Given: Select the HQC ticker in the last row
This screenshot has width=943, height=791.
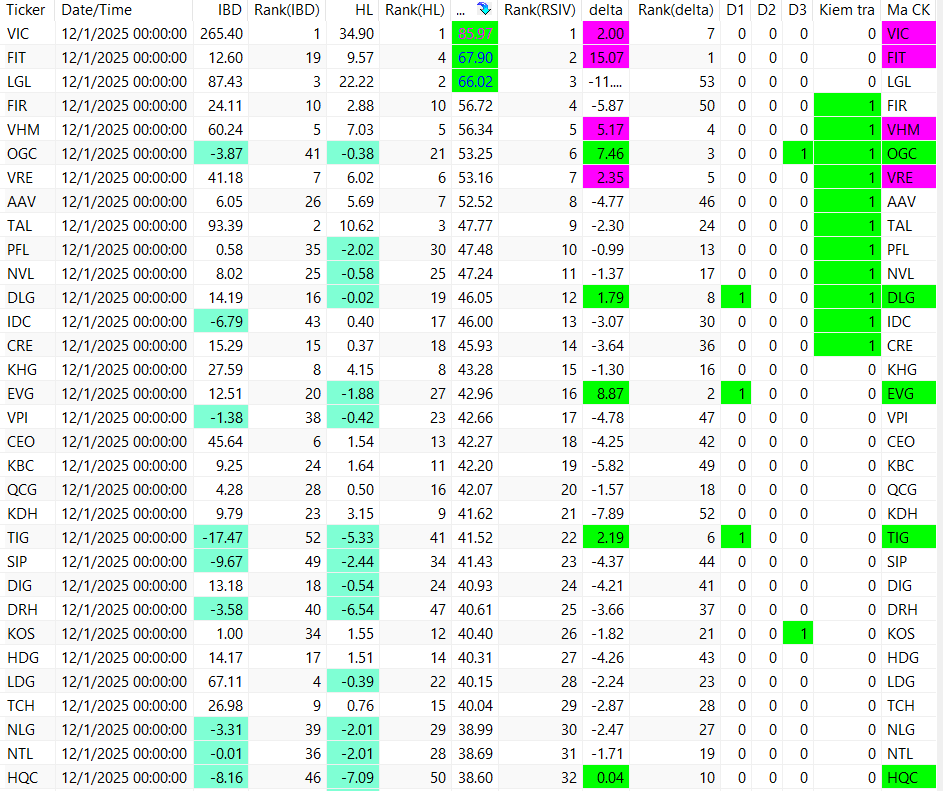Looking at the screenshot, I should point(22,778).
